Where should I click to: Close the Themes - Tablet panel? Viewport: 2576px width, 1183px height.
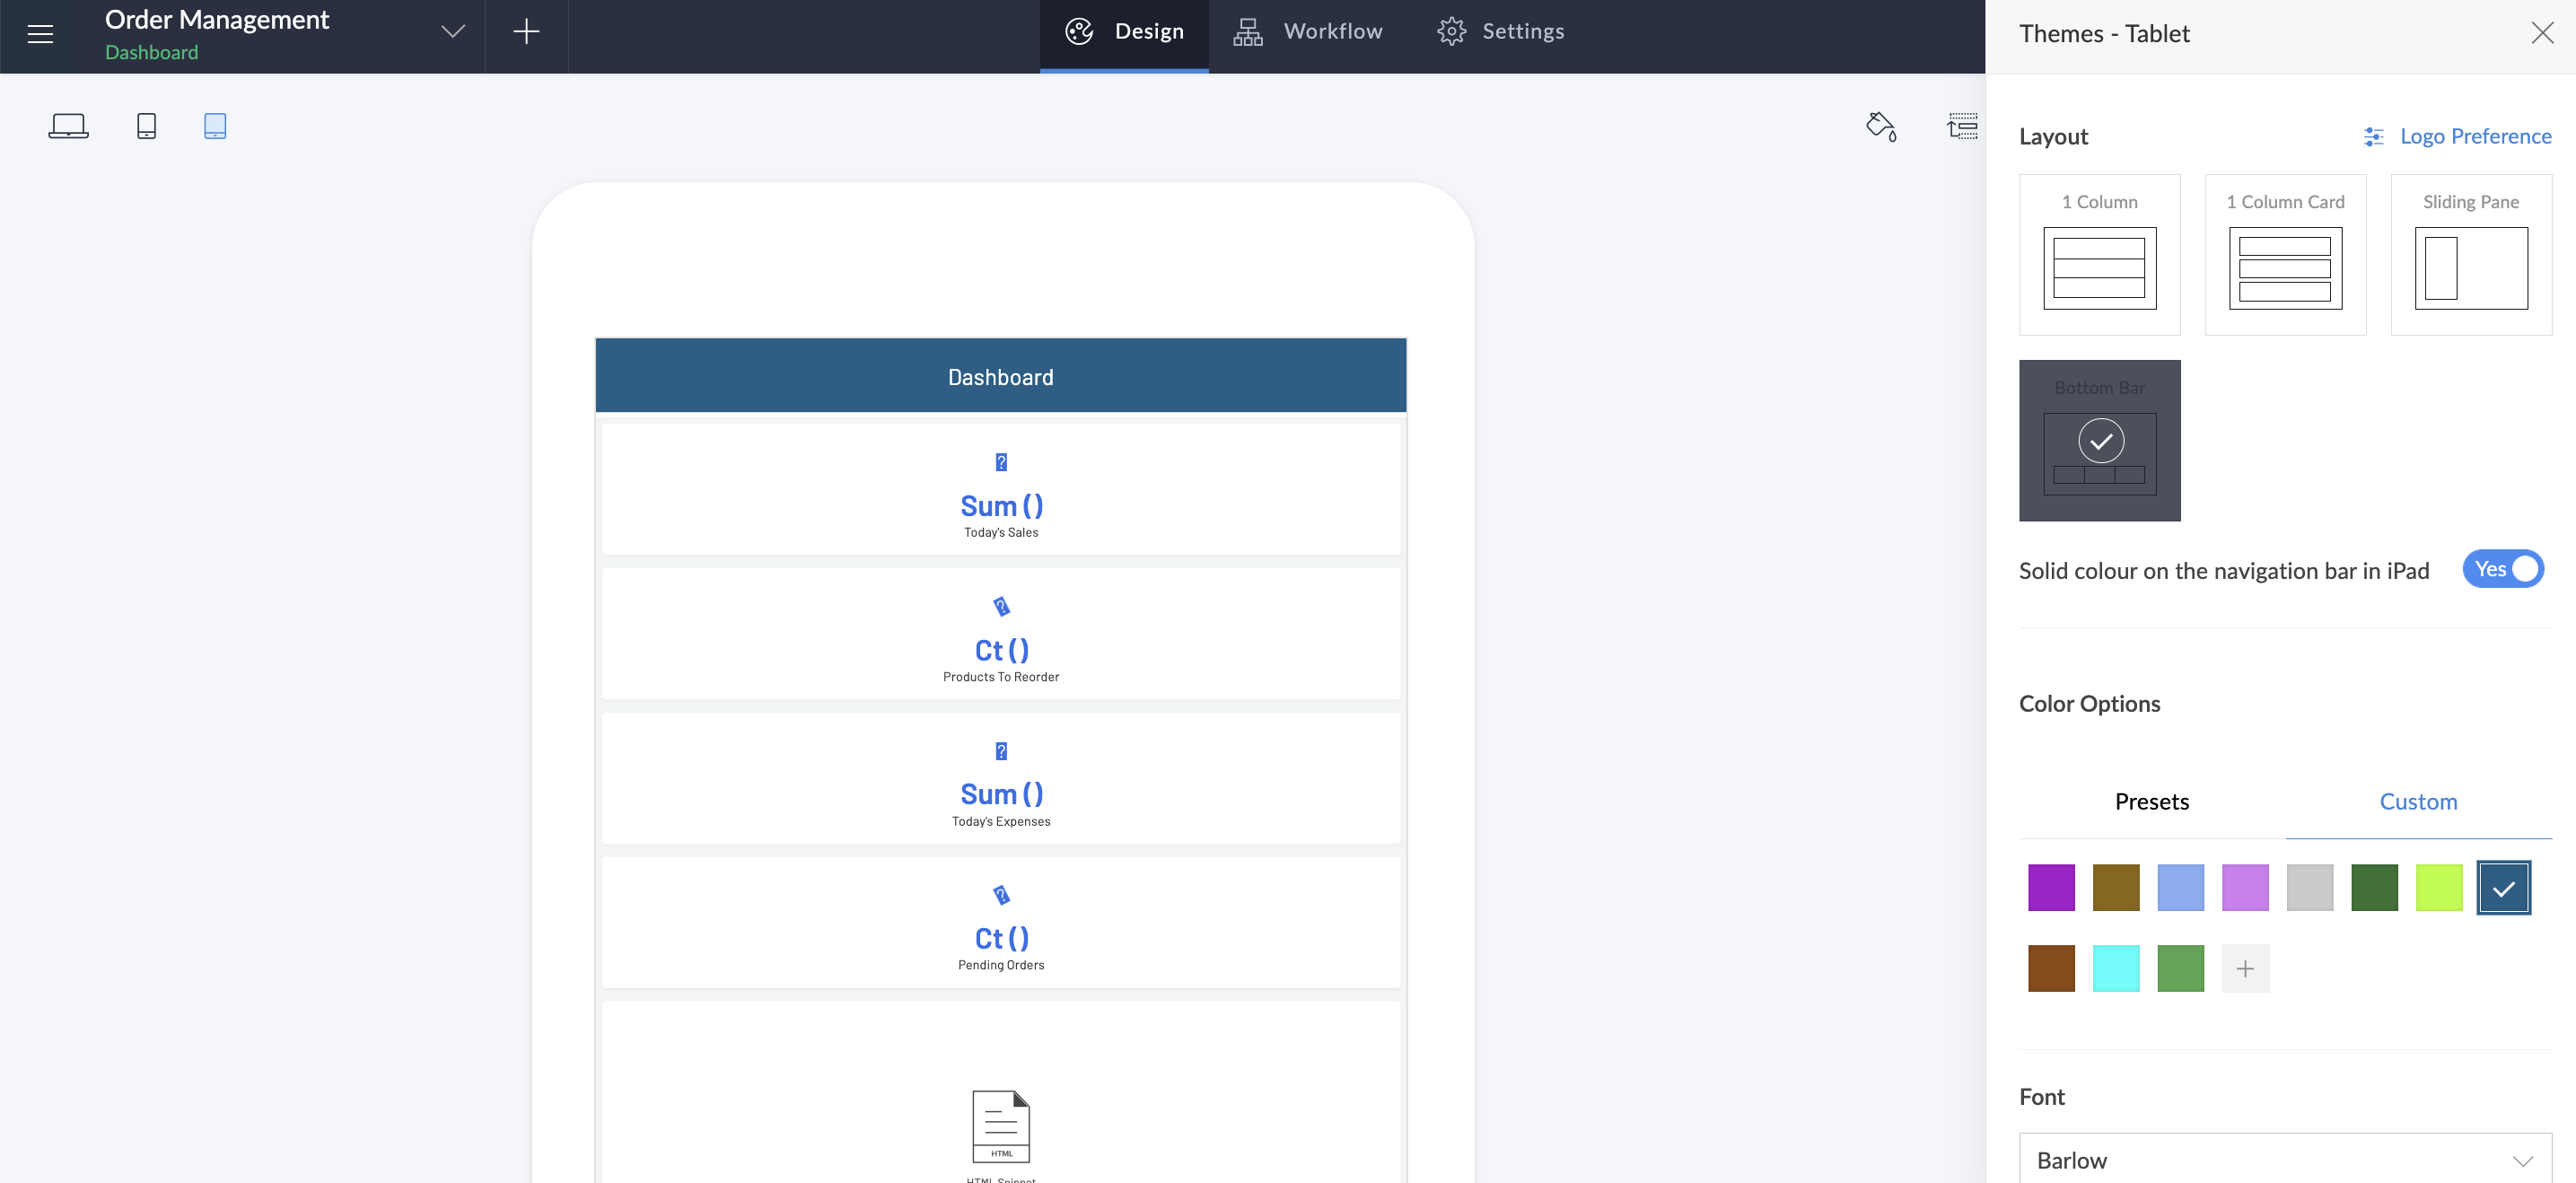pyautogui.click(x=2542, y=33)
